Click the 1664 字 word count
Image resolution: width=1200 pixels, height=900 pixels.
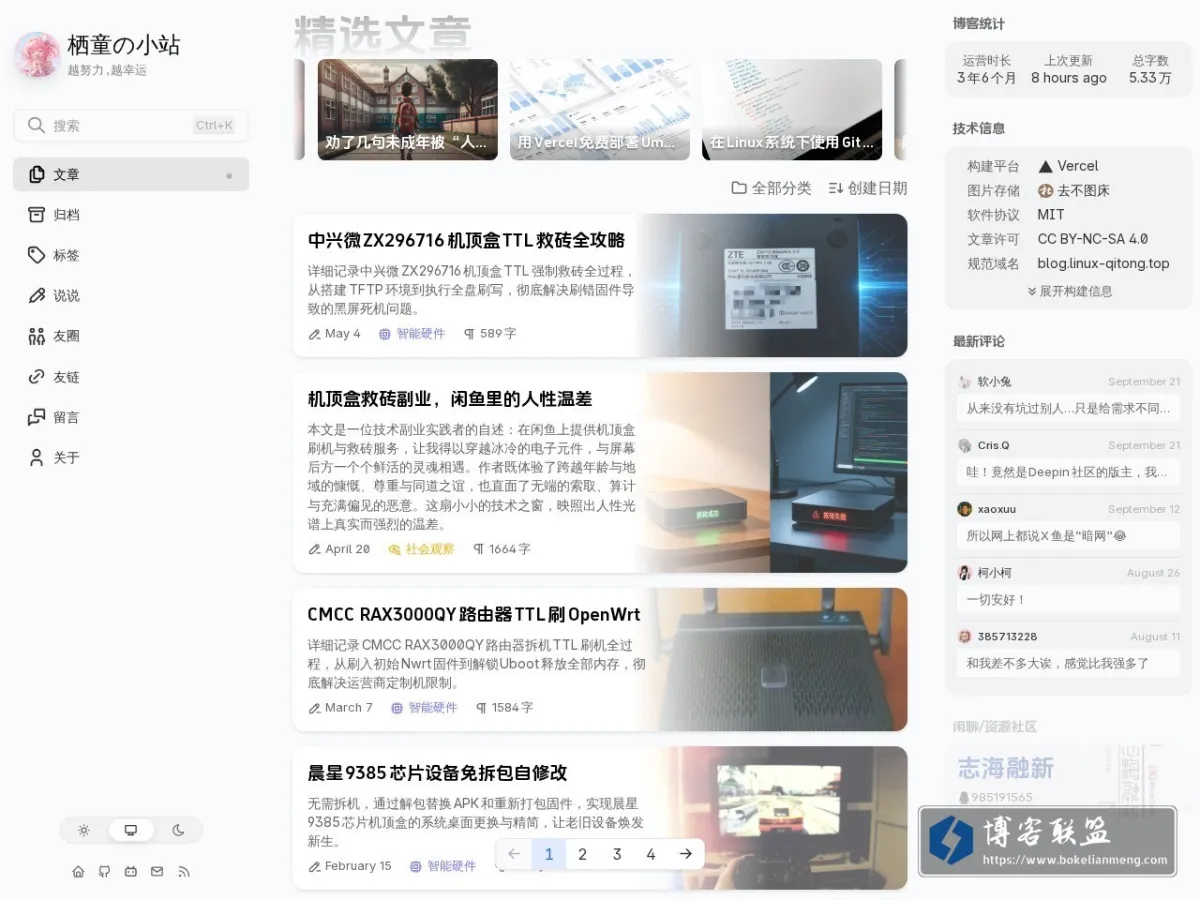[501, 549]
